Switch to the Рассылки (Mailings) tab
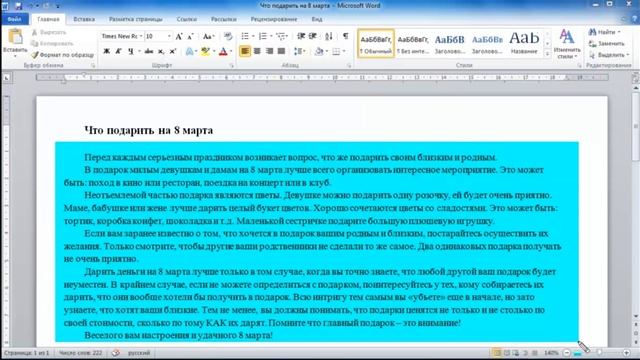 click(224, 19)
